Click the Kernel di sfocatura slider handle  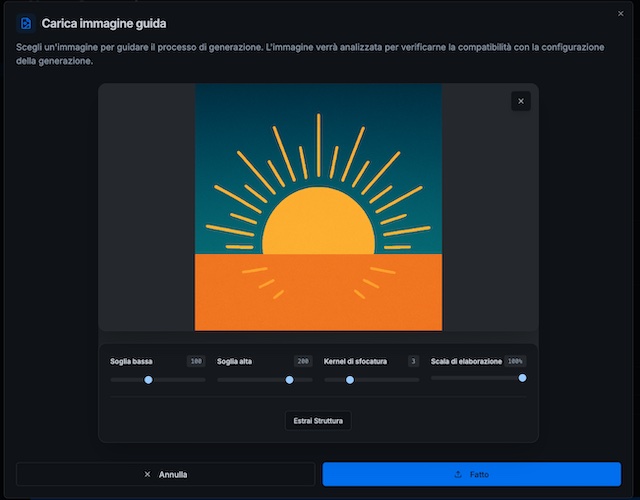tap(350, 380)
